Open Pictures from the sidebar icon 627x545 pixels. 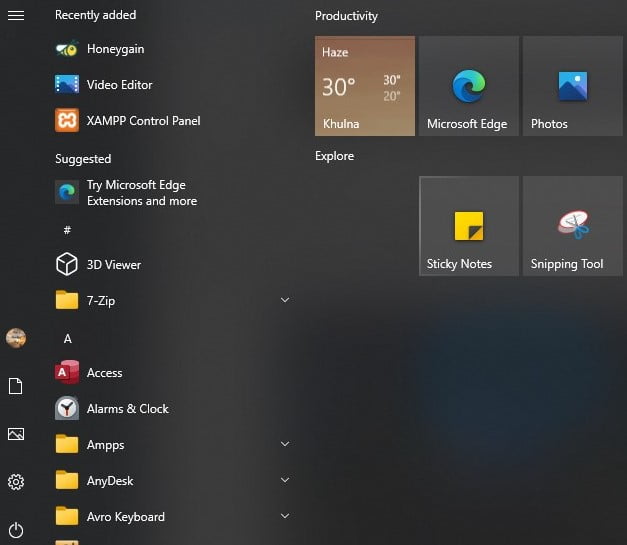pyautogui.click(x=16, y=434)
